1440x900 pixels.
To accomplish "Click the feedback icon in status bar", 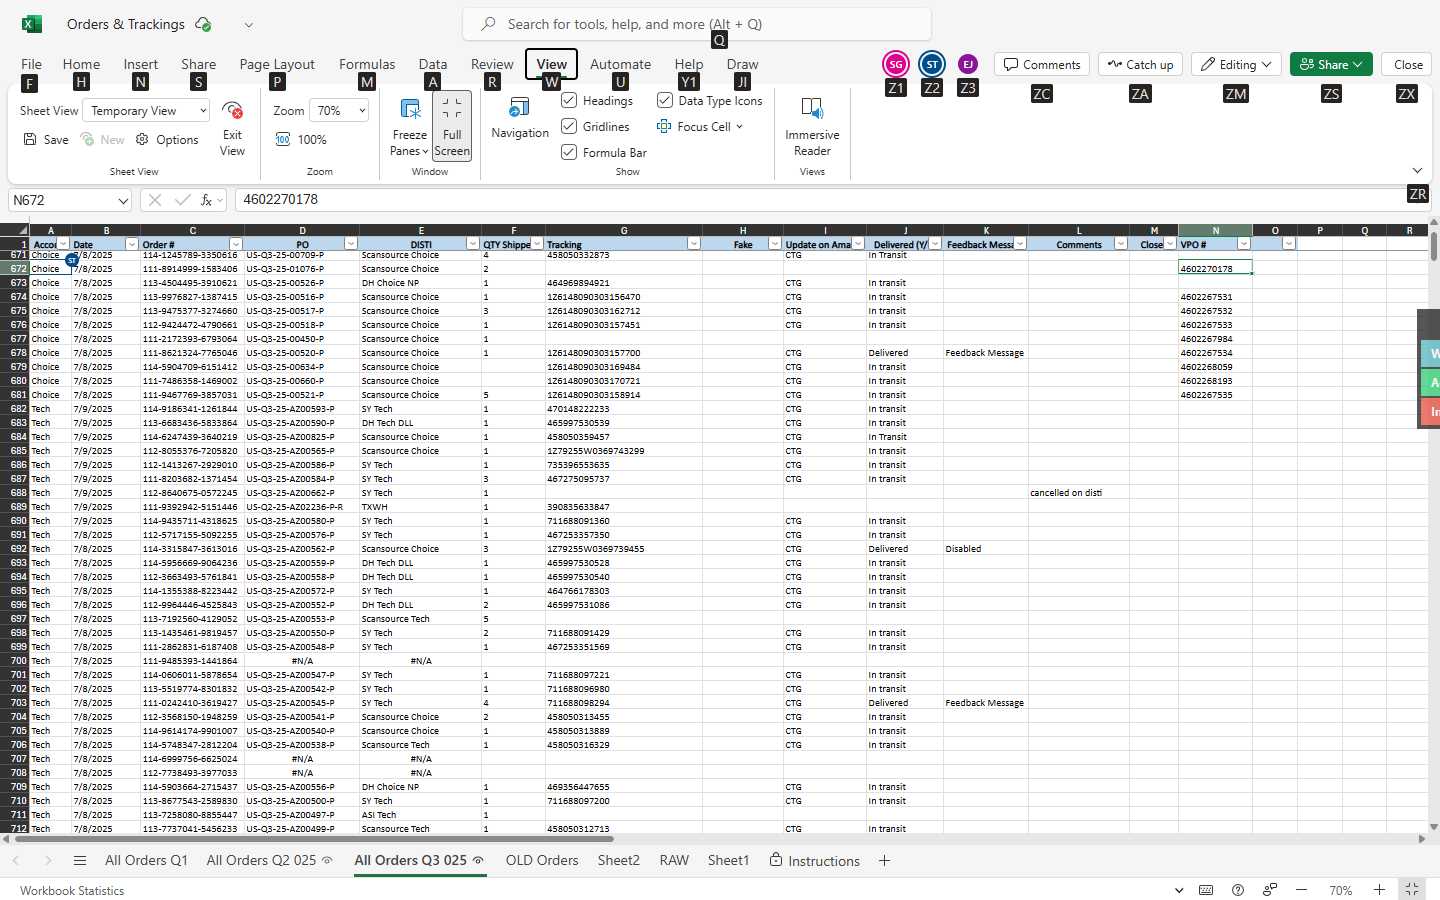I will tap(1270, 890).
